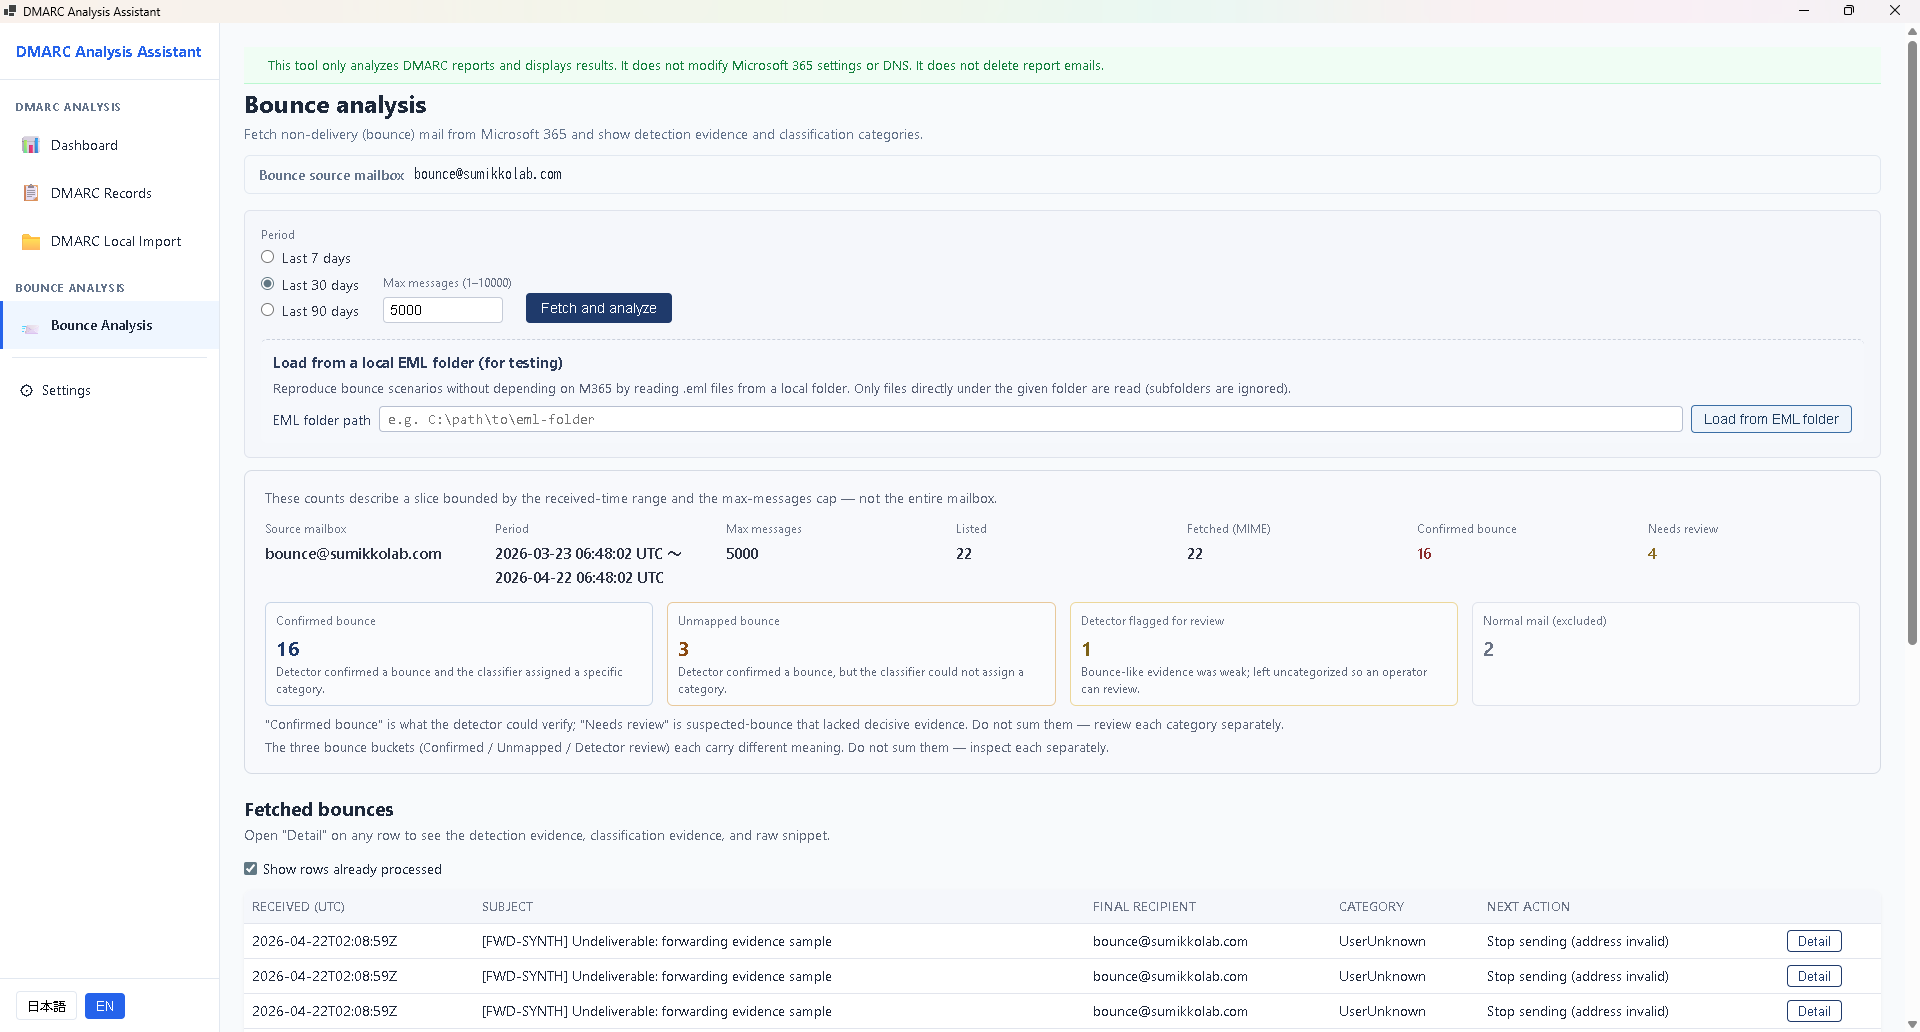Click the DMARC Local Import folder icon

coord(30,241)
